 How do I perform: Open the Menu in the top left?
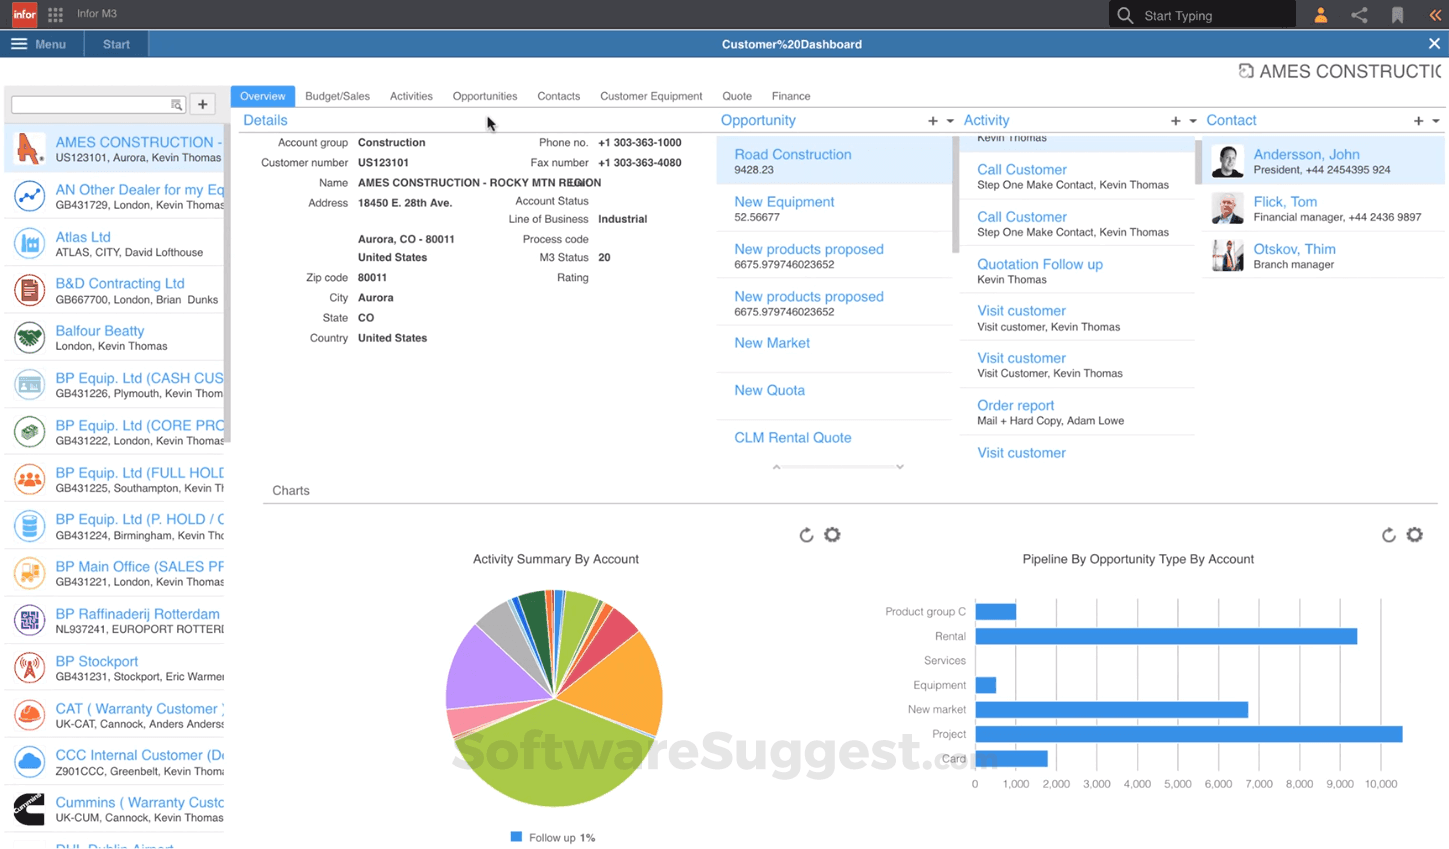coord(40,44)
